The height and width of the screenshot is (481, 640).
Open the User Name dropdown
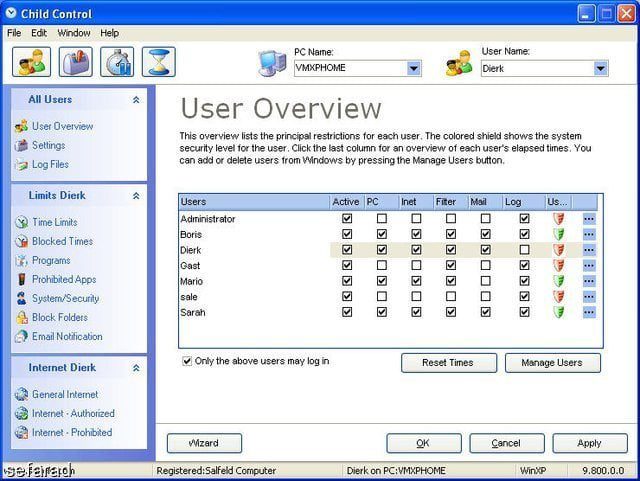click(600, 69)
